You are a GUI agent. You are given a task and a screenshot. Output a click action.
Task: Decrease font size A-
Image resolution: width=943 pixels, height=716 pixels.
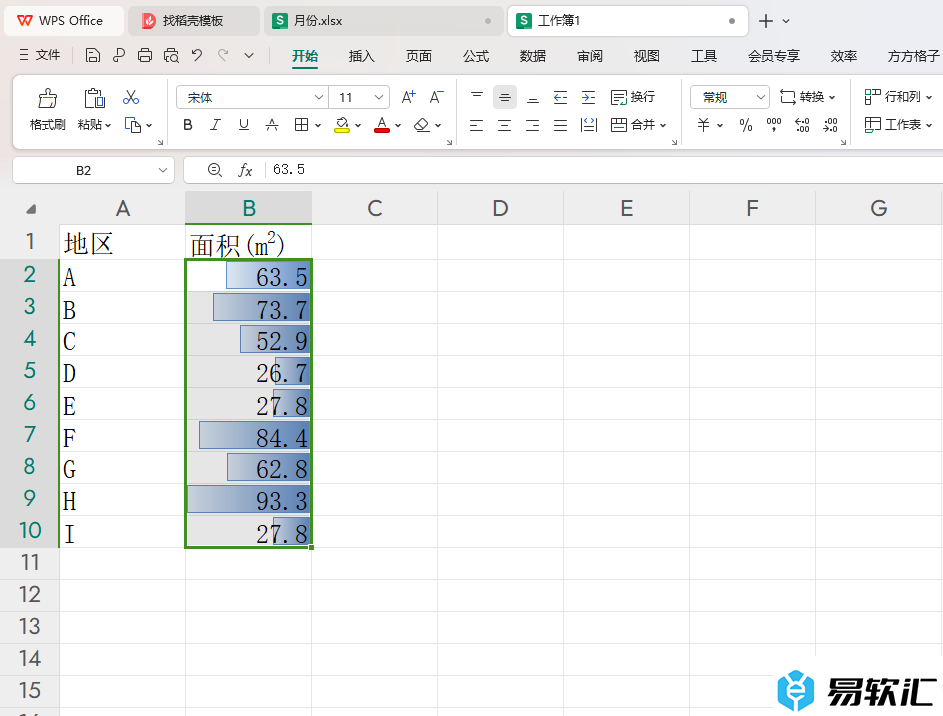tap(437, 97)
